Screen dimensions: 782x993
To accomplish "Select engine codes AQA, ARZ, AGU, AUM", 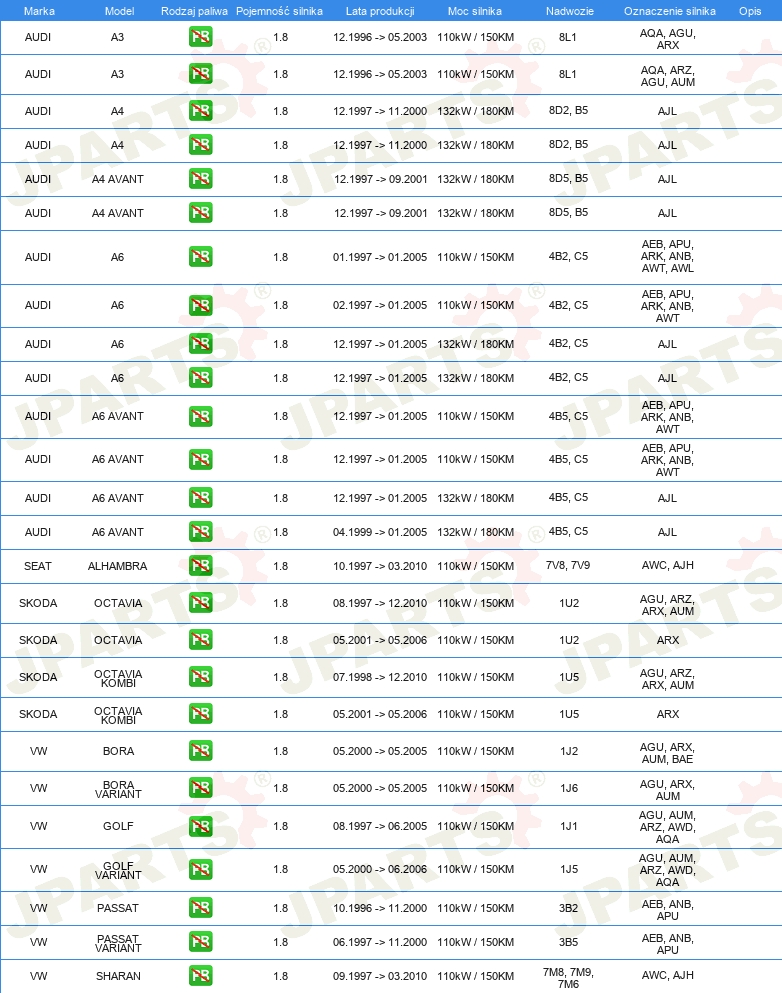I will click(667, 76).
